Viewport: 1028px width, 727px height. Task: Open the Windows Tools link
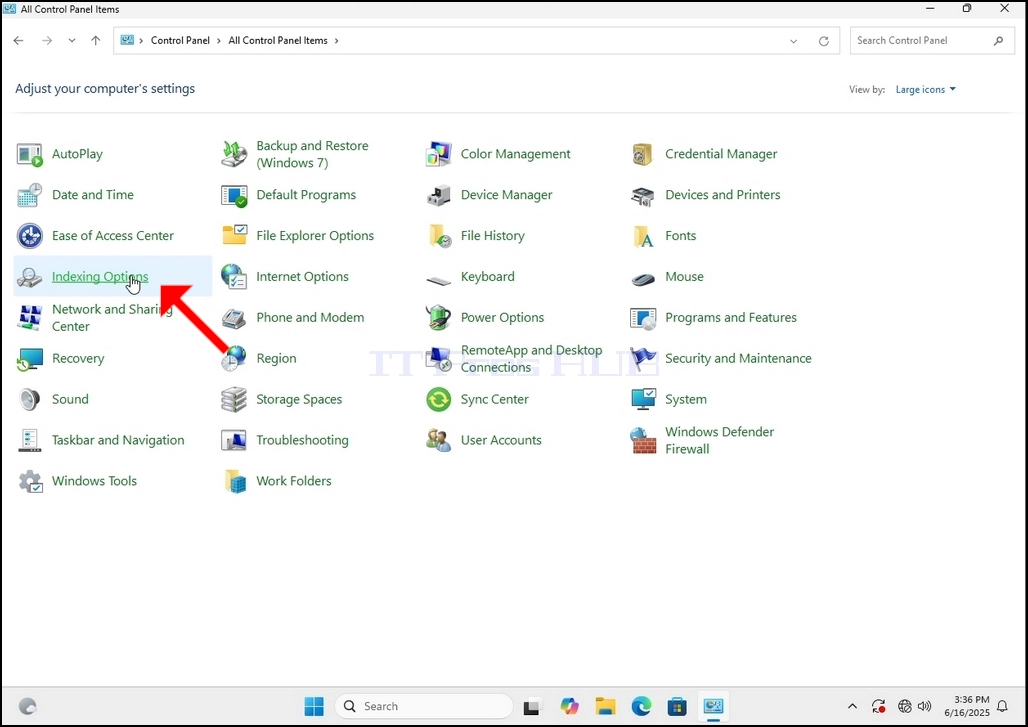[94, 481]
